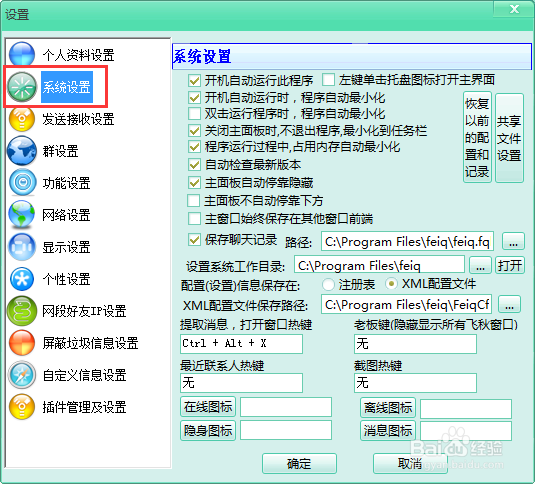Click the 系统设置 green sparkle icon

22,87
